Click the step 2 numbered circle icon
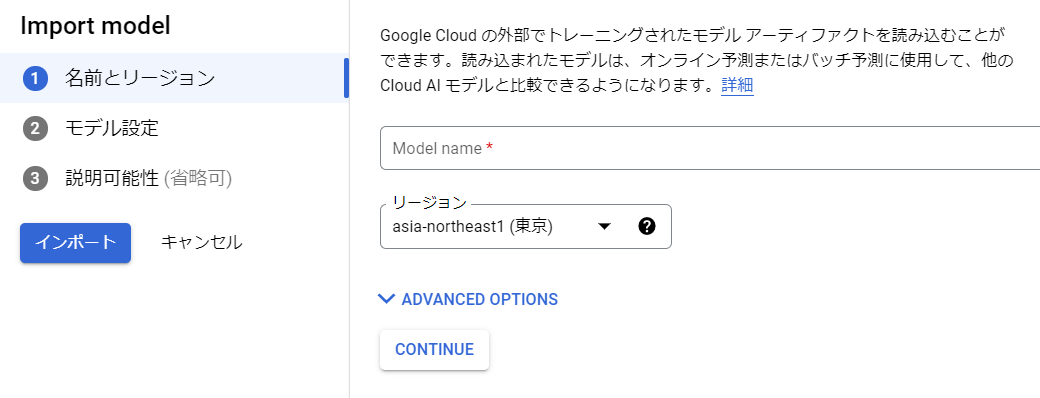Viewport: 1040px width, 398px height. click(35, 128)
